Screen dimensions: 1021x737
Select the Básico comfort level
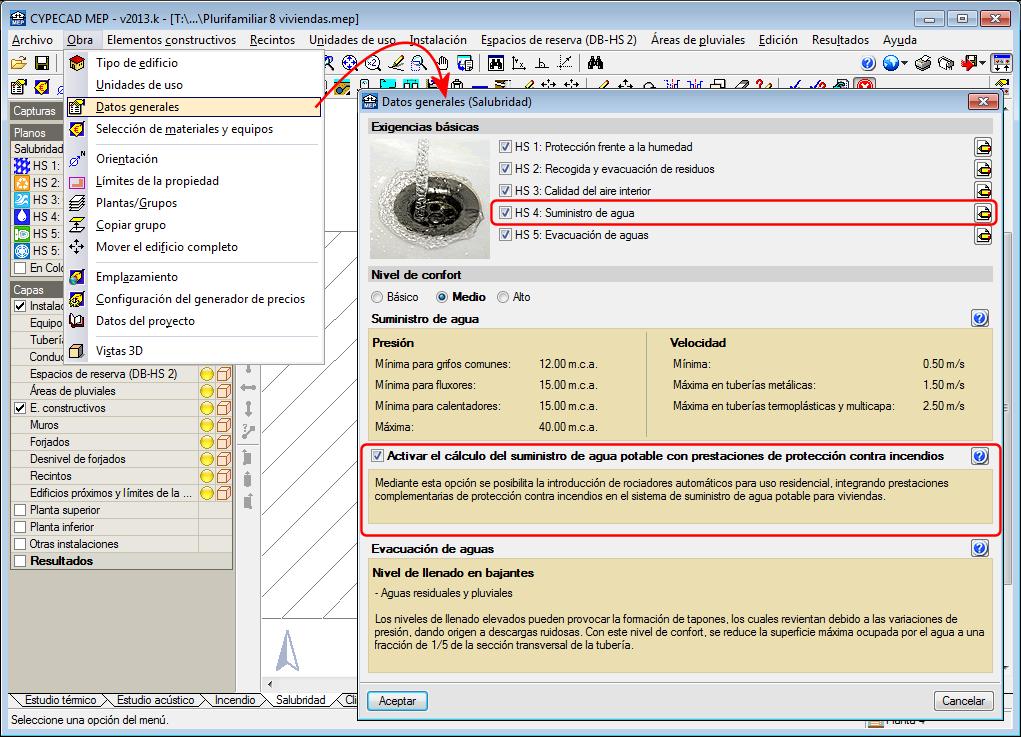pyautogui.click(x=377, y=297)
